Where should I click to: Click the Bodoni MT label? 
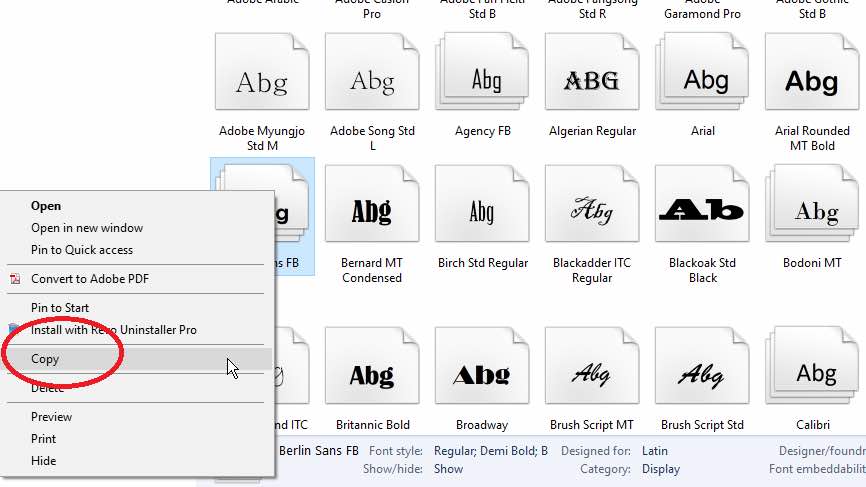point(812,263)
